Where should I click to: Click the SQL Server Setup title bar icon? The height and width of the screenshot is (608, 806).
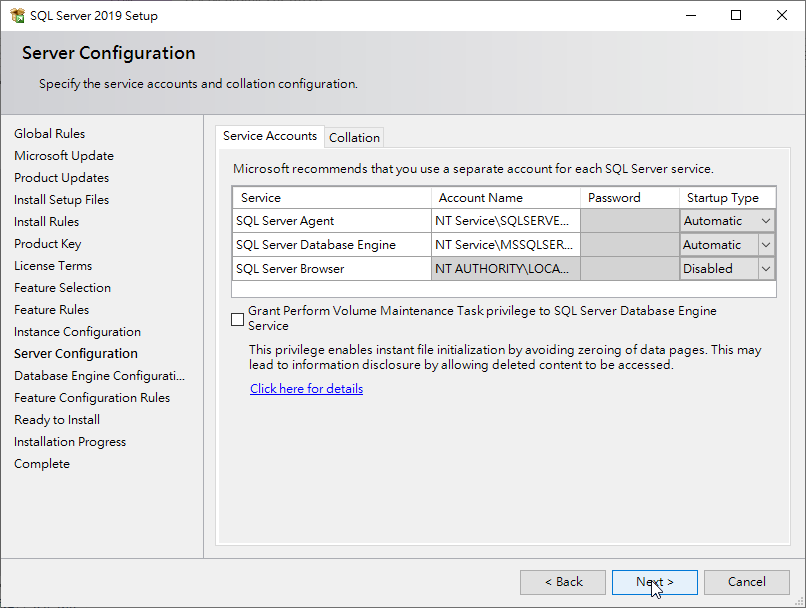tap(17, 15)
